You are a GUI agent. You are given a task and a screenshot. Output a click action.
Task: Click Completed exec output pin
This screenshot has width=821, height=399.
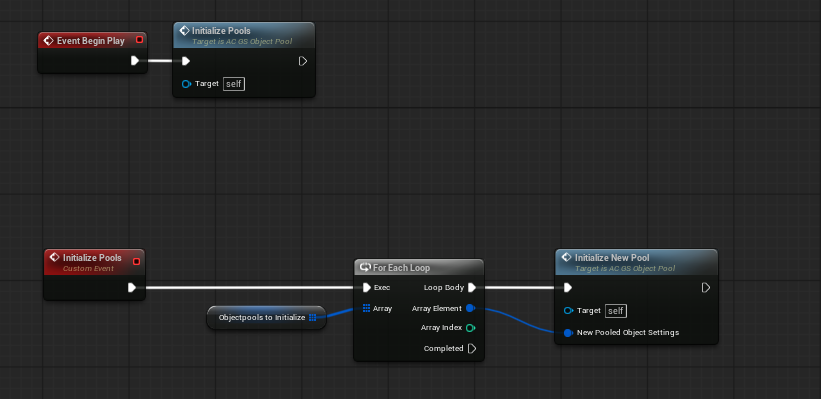[x=472, y=348]
